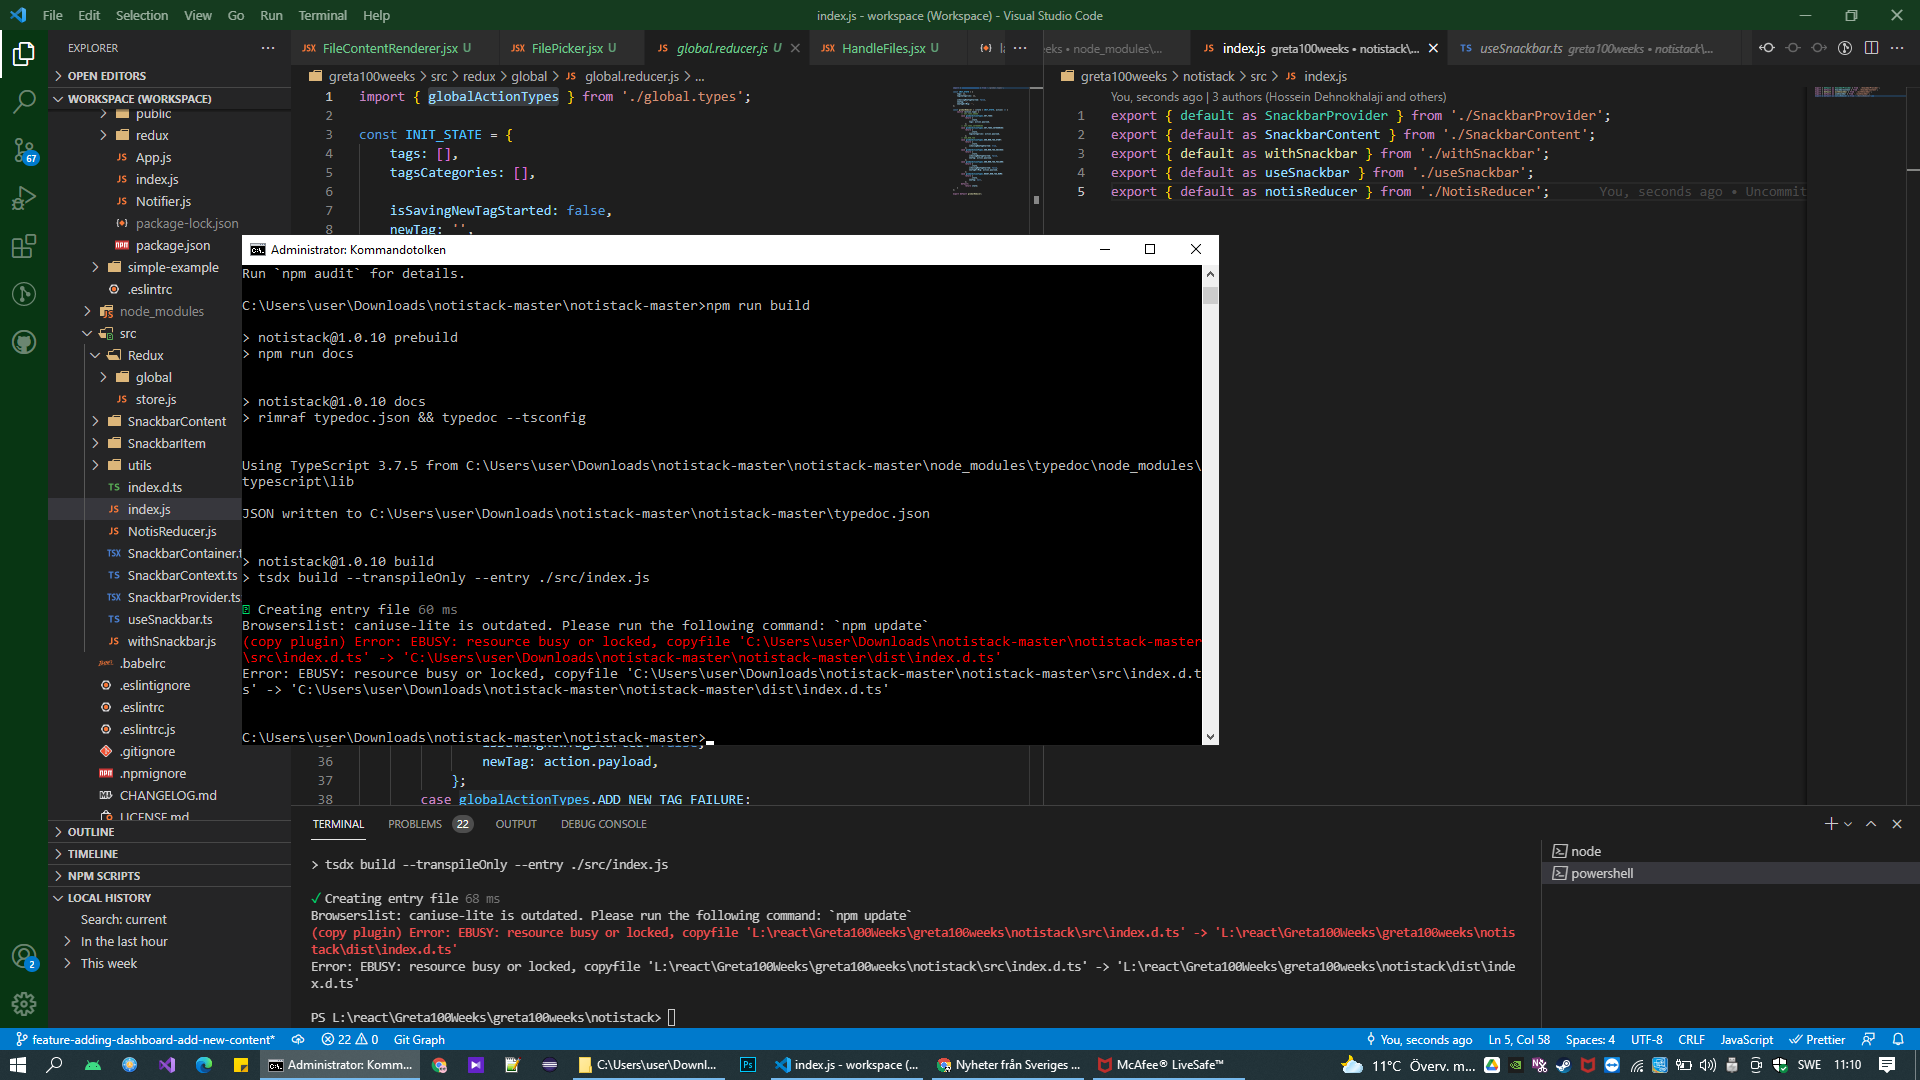Open the Source Control view
Viewport: 1920px width, 1080px height.
coord(24,150)
